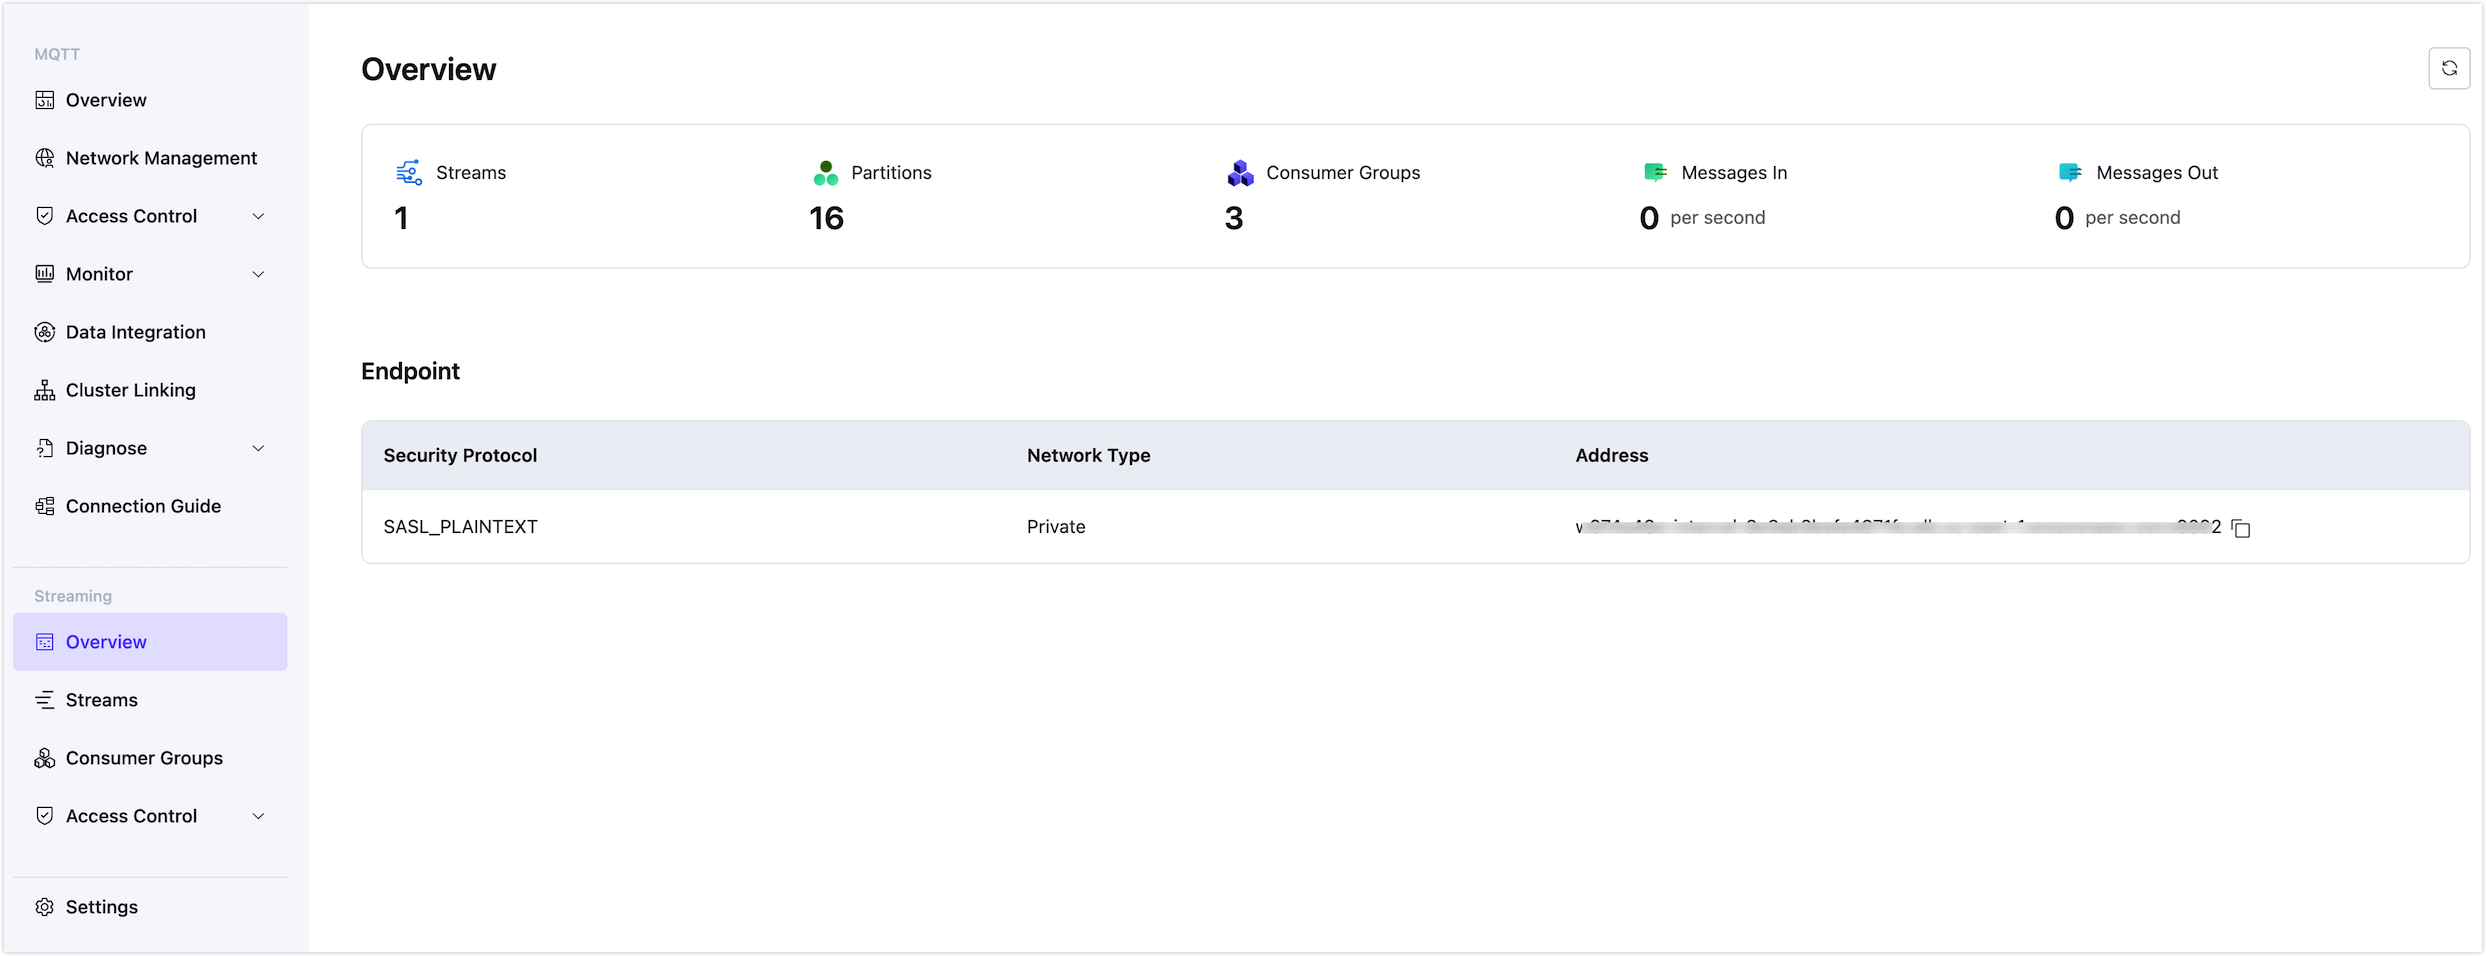Expand MQTT Access Control chevron
The width and height of the screenshot is (2486, 956).
pos(258,216)
